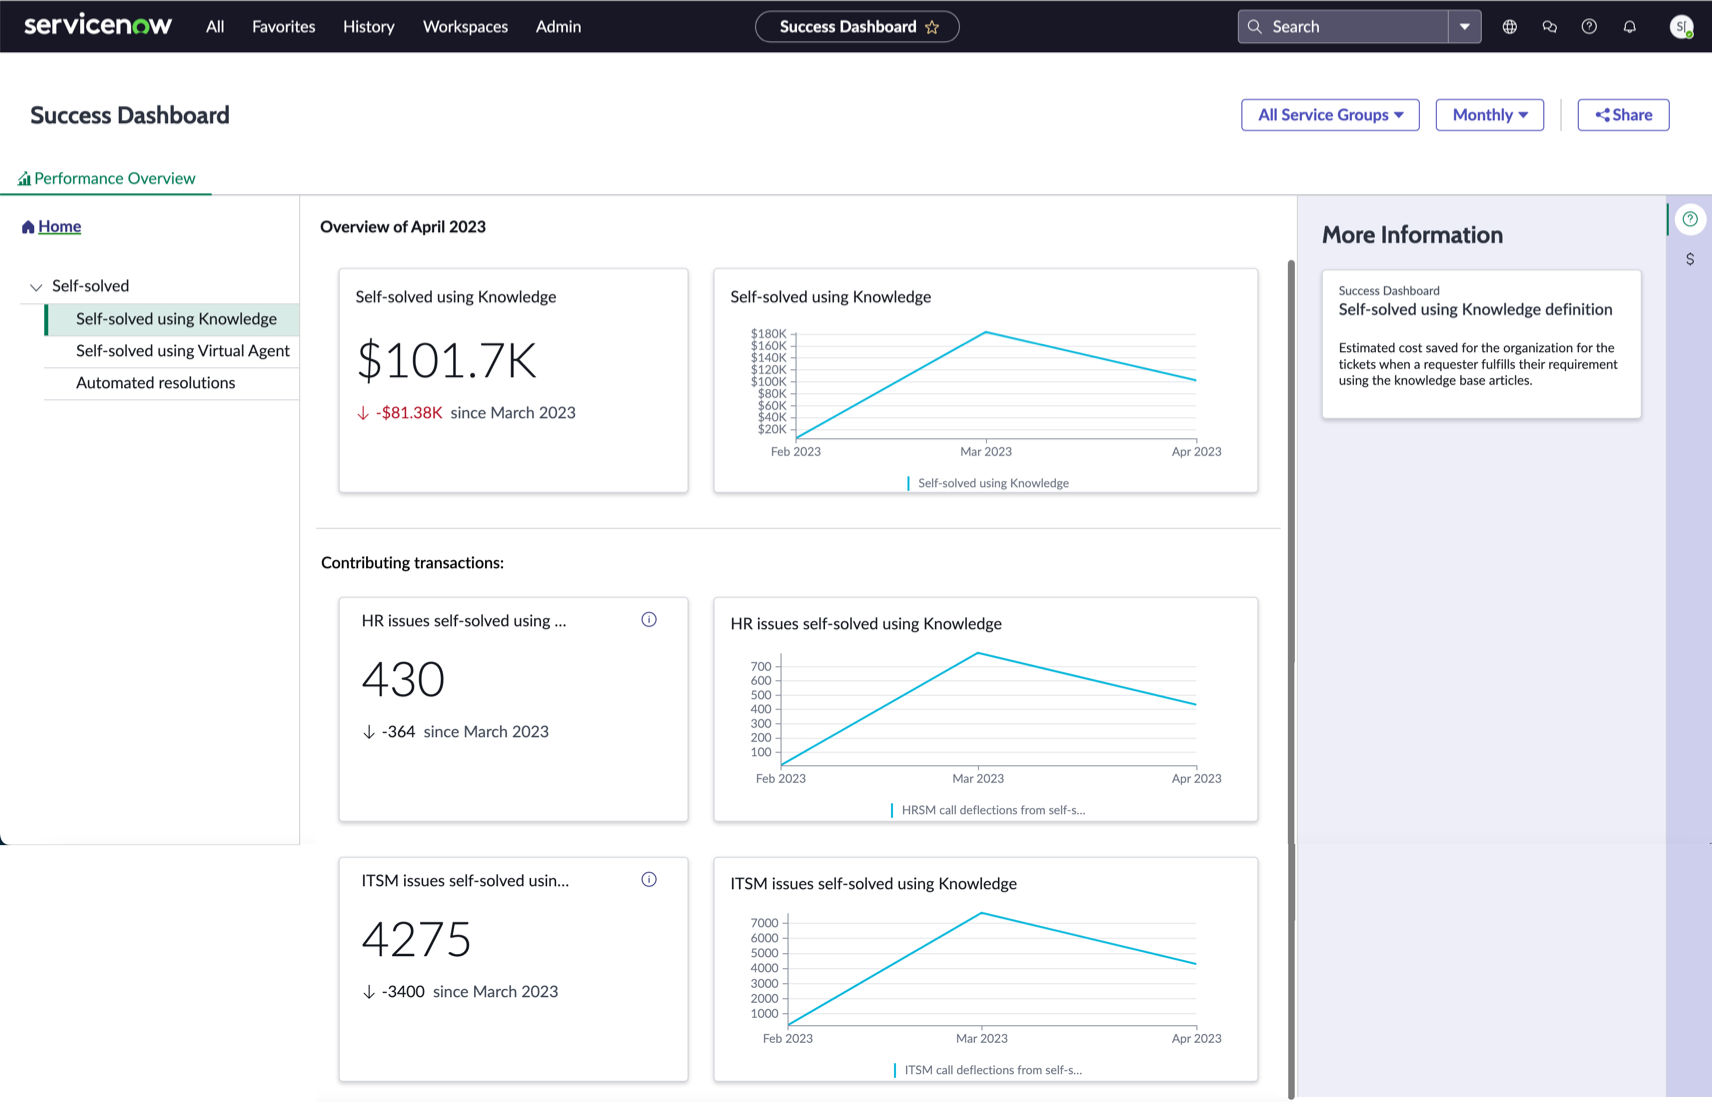Click the Contributing transactions heading
The height and width of the screenshot is (1102, 1712).
click(412, 563)
